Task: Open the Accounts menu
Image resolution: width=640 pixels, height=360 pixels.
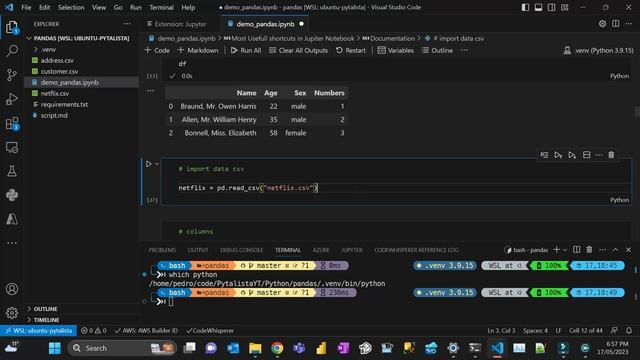Action: coord(12,289)
